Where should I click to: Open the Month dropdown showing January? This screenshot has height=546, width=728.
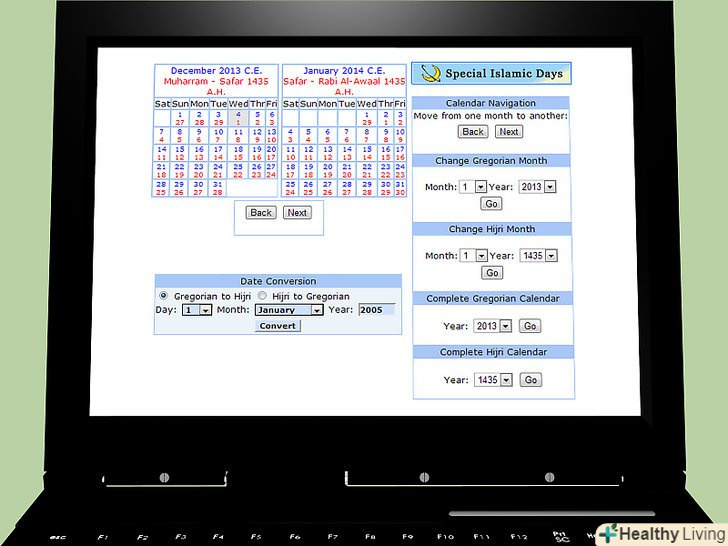(x=287, y=310)
